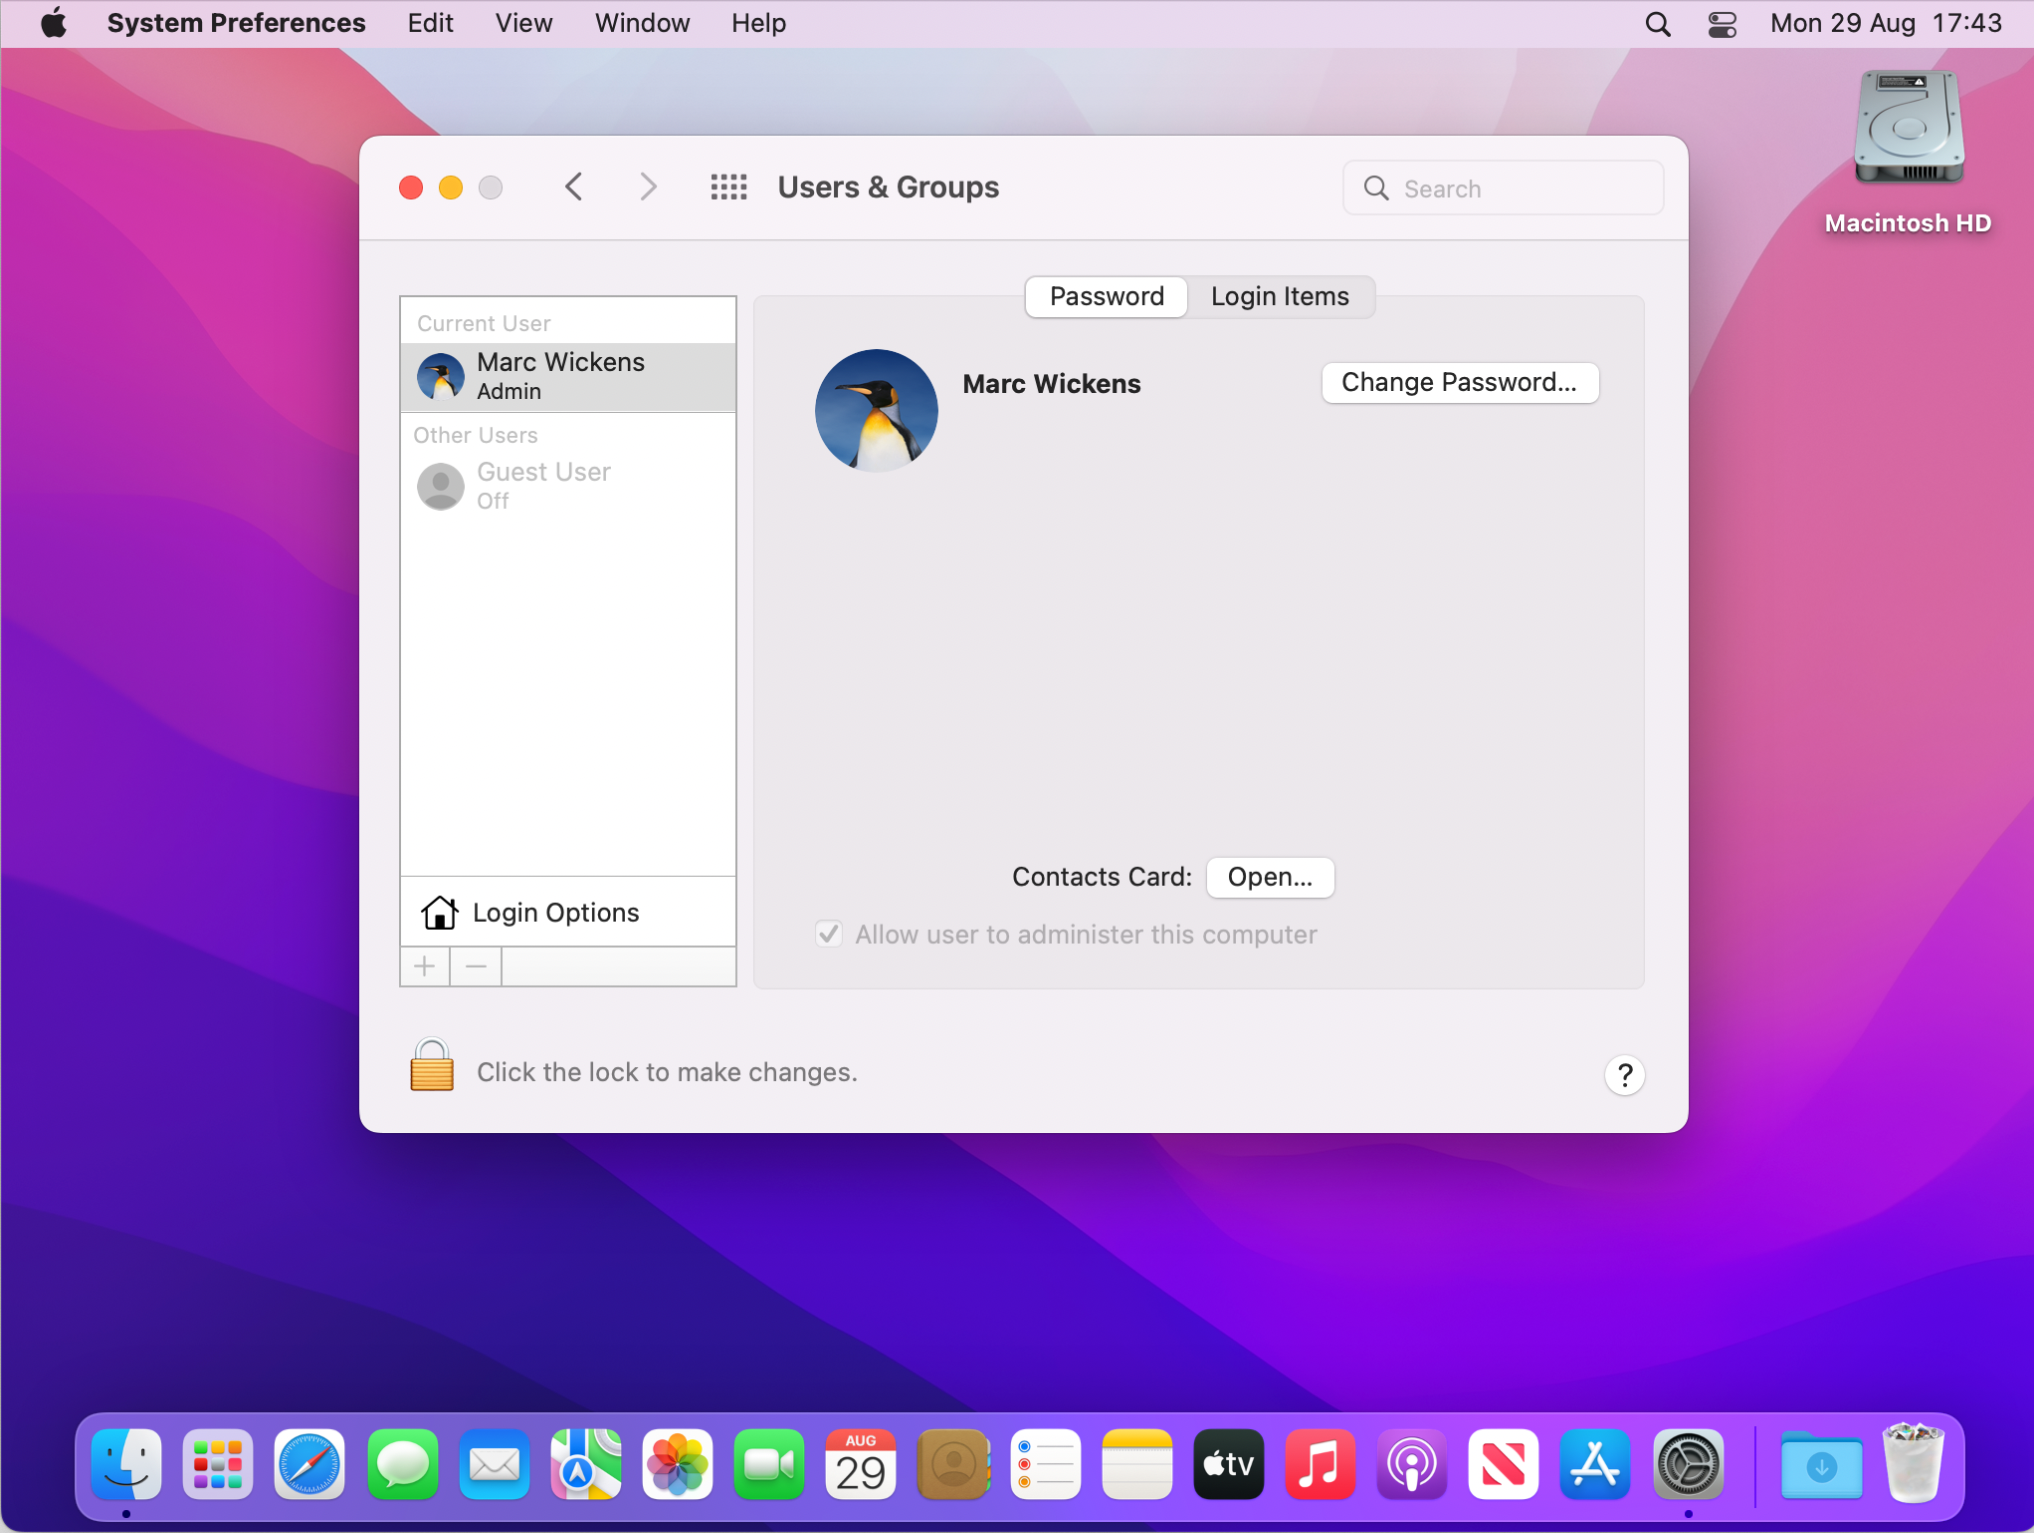
Task: Switch to the Login Items tab
Action: click(x=1280, y=297)
